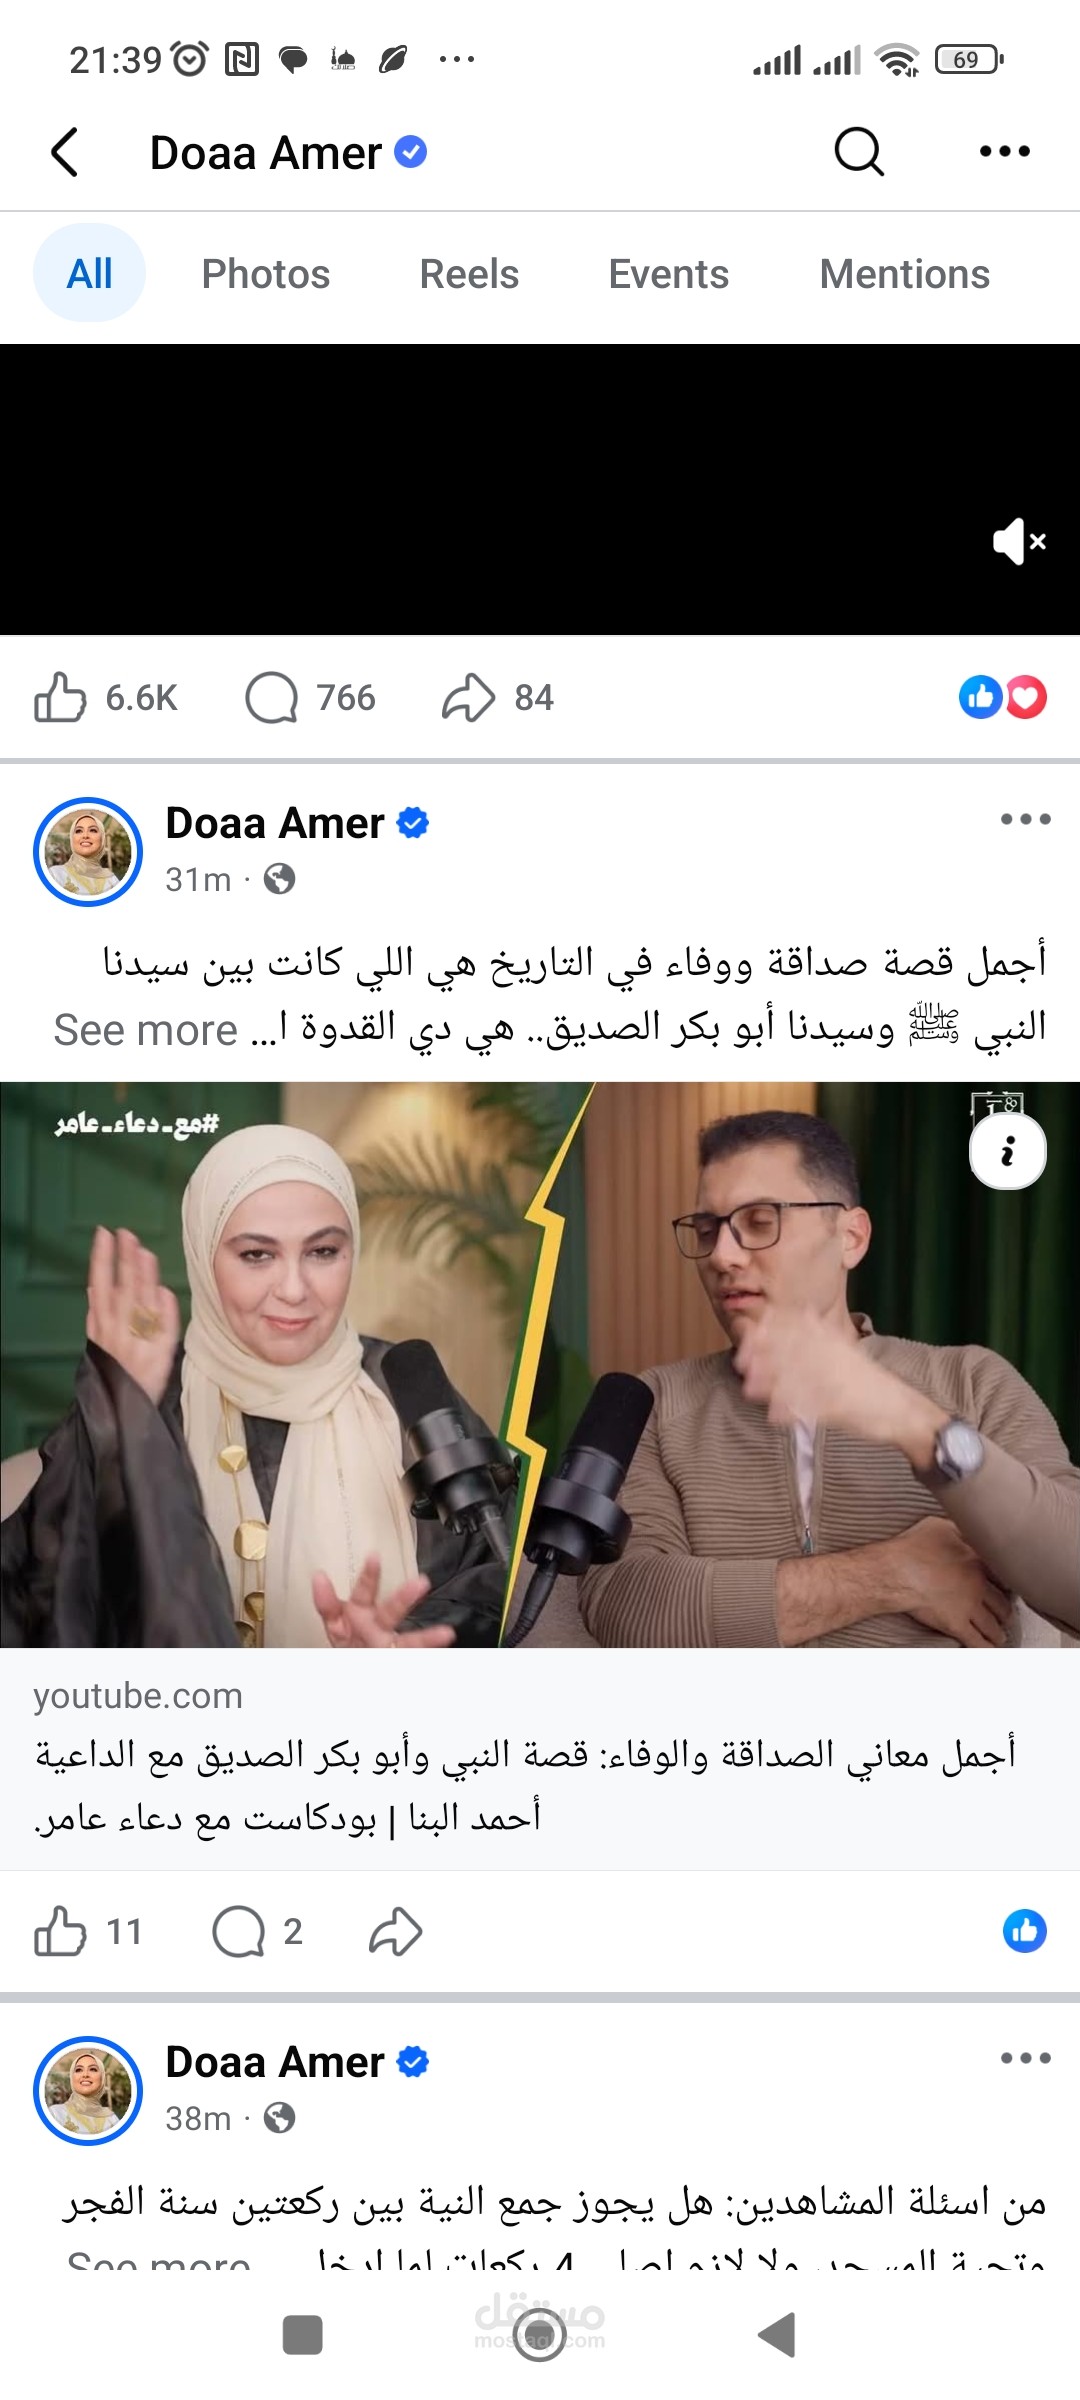The image size is (1080, 2400).
Task: Open options menu for 31m post
Action: [1026, 819]
